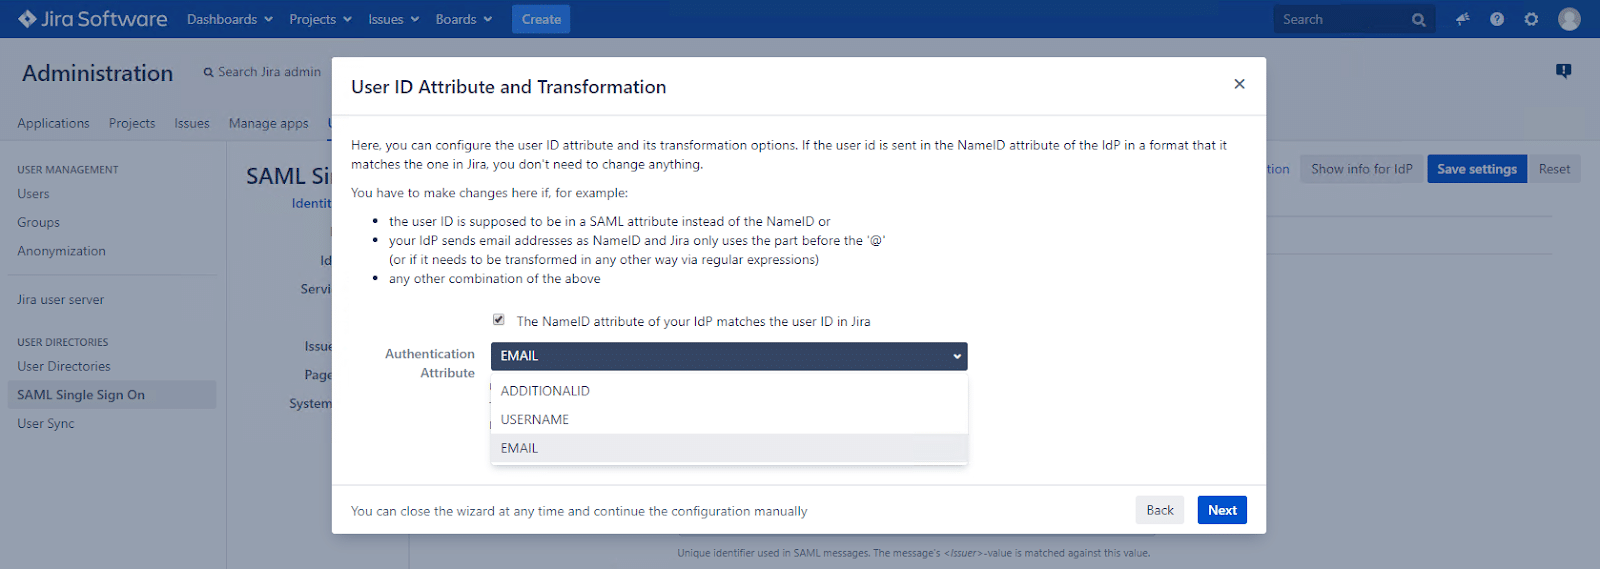Screen dimensions: 1600x569
Task: Open User Sync in sidebar
Action: (46, 424)
